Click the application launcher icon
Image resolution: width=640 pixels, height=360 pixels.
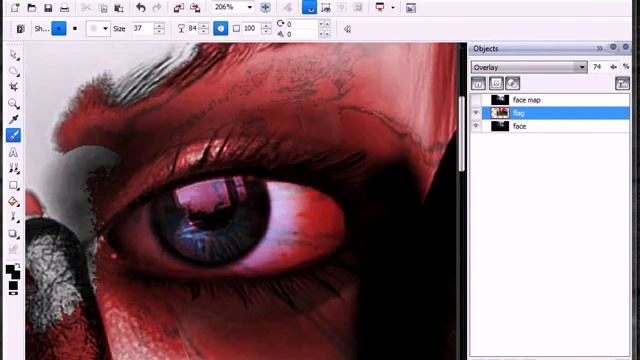click(x=380, y=7)
